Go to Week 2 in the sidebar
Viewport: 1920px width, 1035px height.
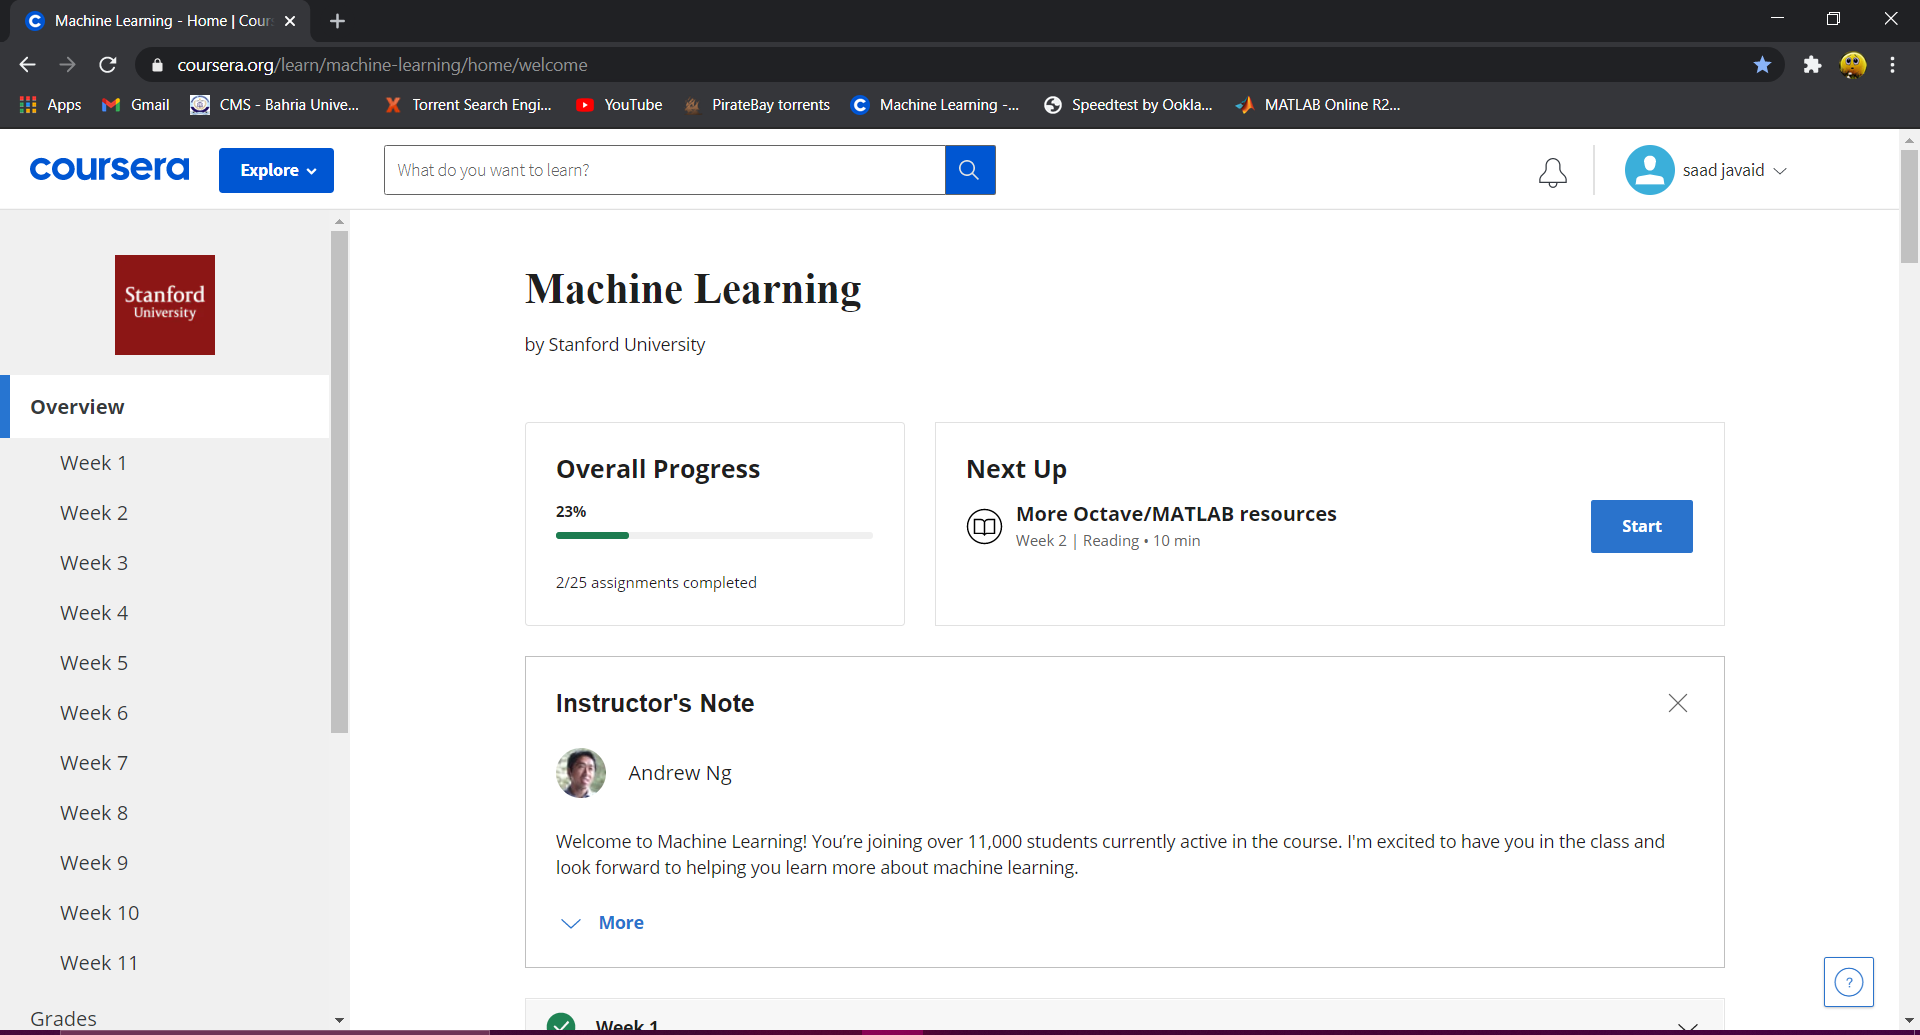[94, 513]
